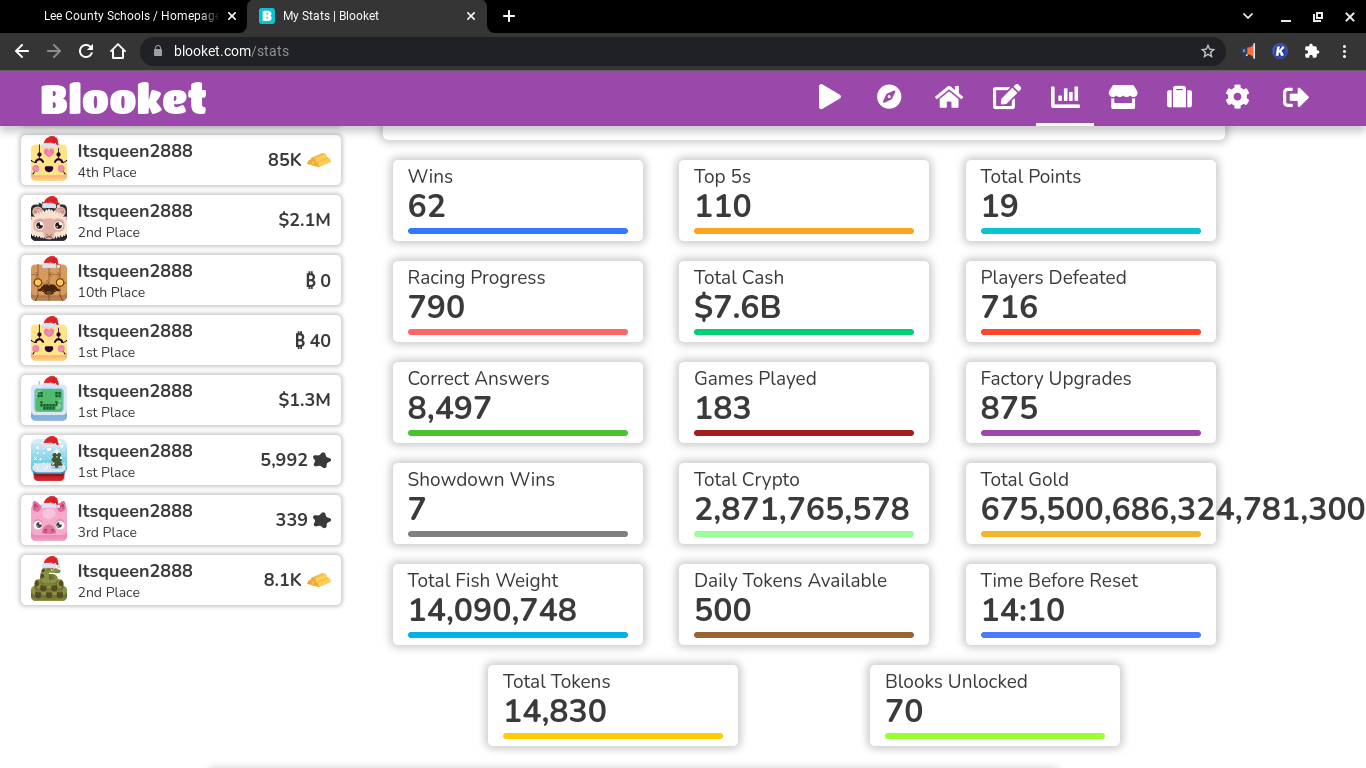Click the 10th Place crypto 0 entry
1366x768 pixels.
click(181, 280)
